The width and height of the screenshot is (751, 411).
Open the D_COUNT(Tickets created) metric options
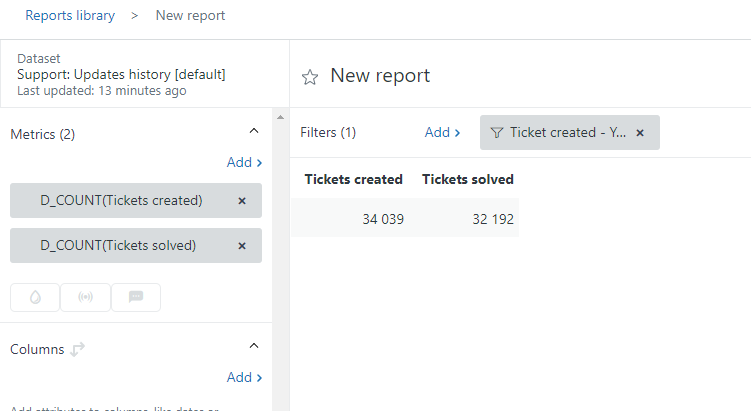(x=120, y=201)
